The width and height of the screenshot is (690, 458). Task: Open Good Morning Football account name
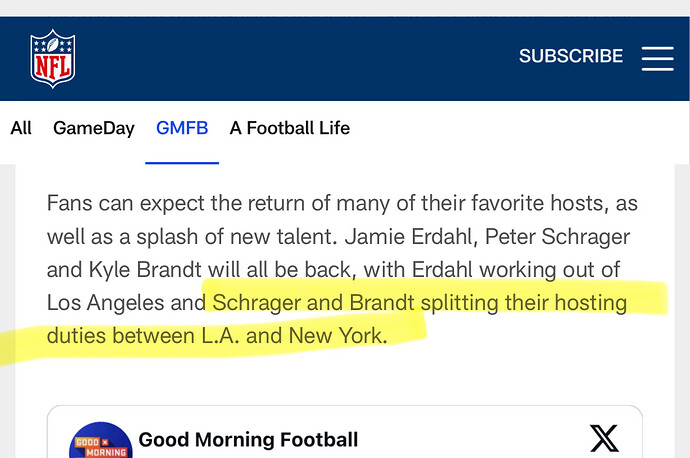point(248,439)
